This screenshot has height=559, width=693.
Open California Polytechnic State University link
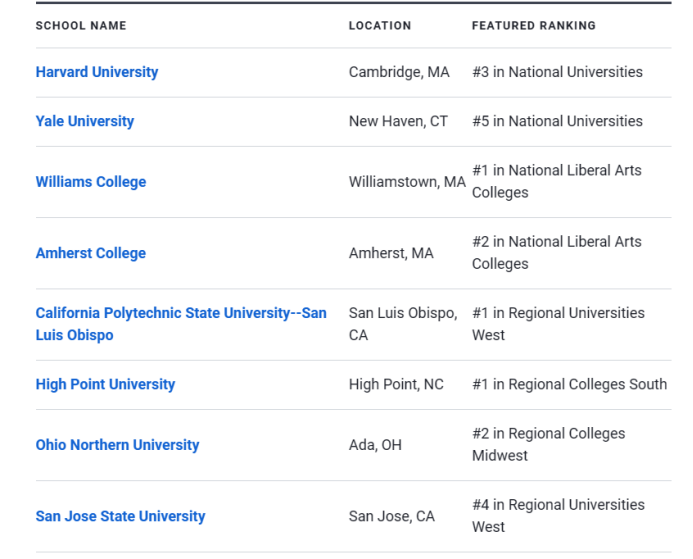[181, 324]
